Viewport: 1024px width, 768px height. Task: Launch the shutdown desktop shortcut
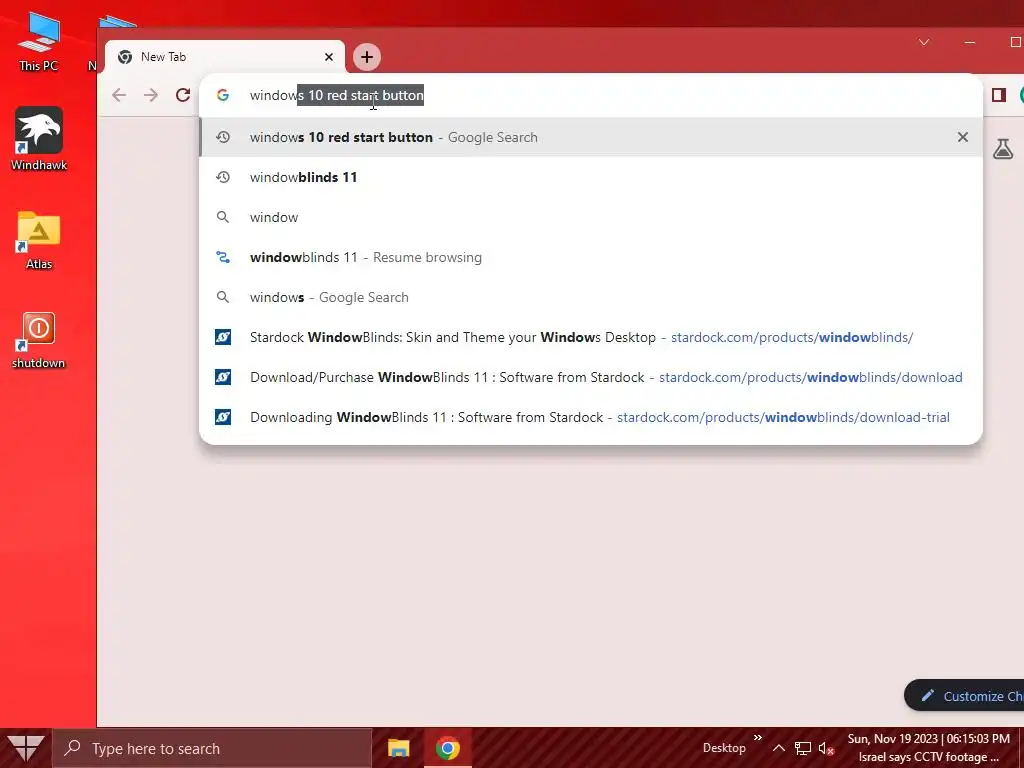39,340
